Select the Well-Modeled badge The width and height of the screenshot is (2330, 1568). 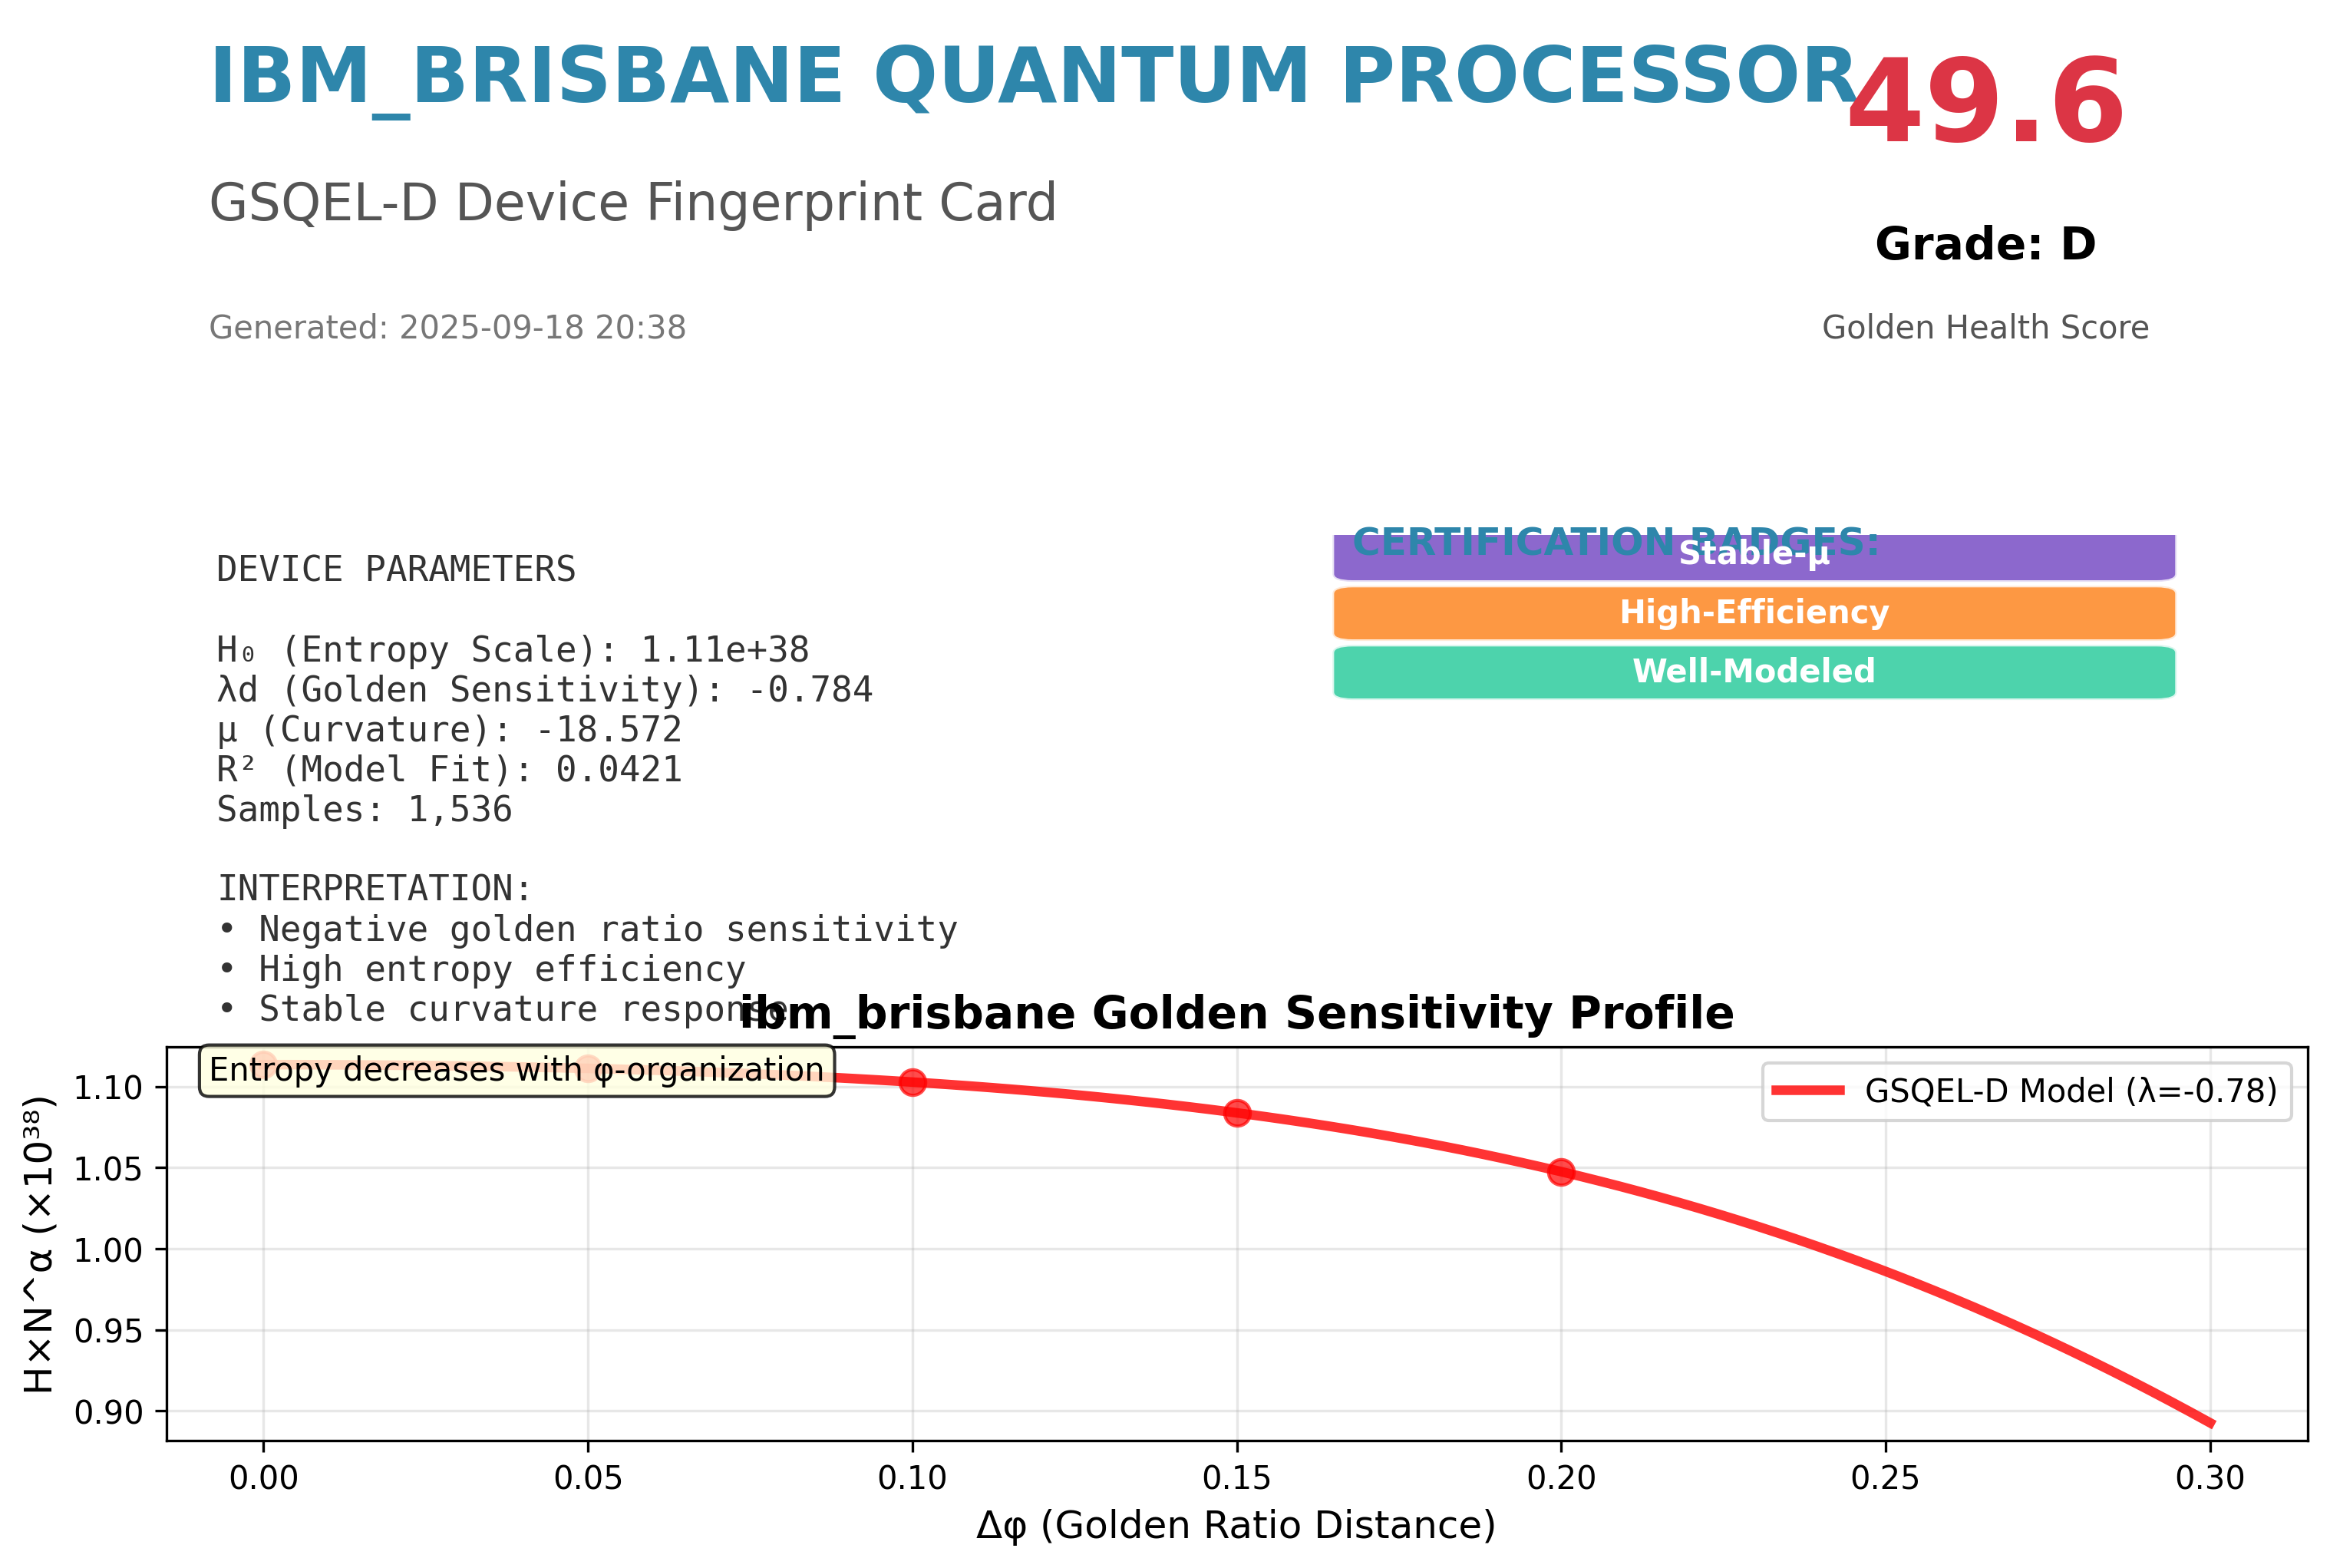[x=1754, y=672]
